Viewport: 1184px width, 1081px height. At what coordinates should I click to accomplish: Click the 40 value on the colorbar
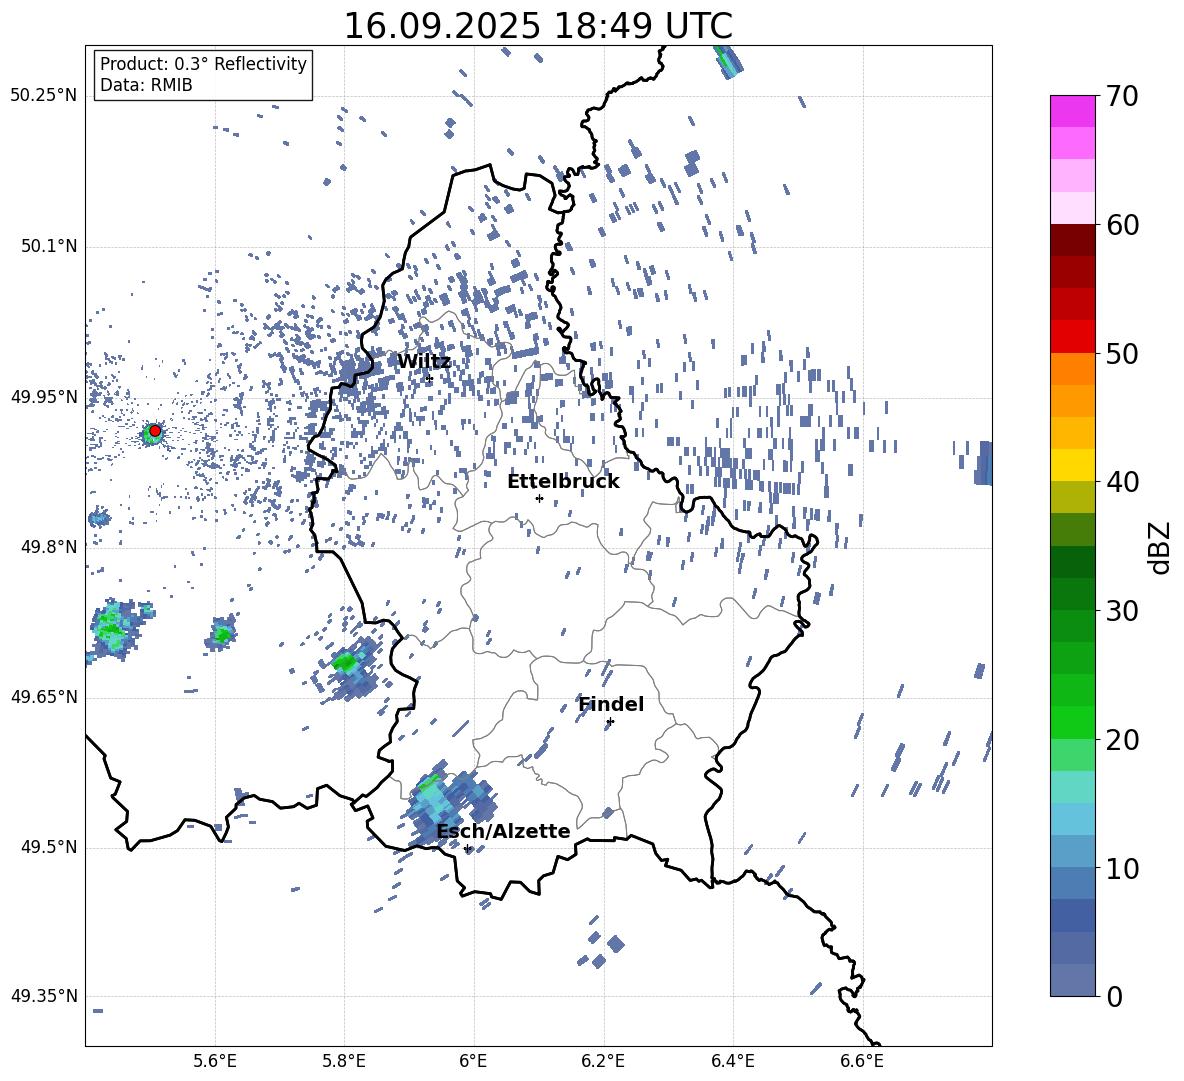(1122, 482)
